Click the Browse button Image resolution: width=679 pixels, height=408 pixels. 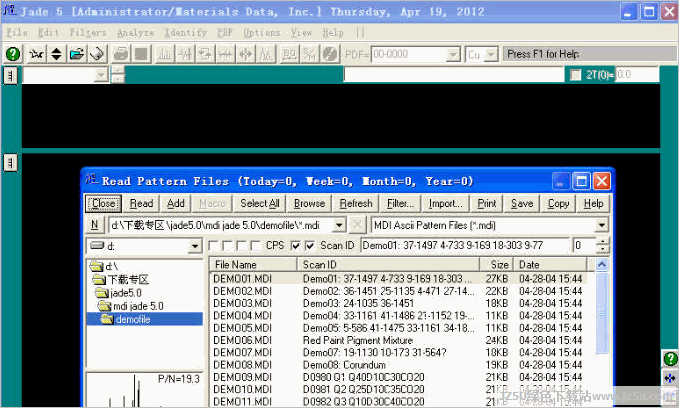point(309,203)
